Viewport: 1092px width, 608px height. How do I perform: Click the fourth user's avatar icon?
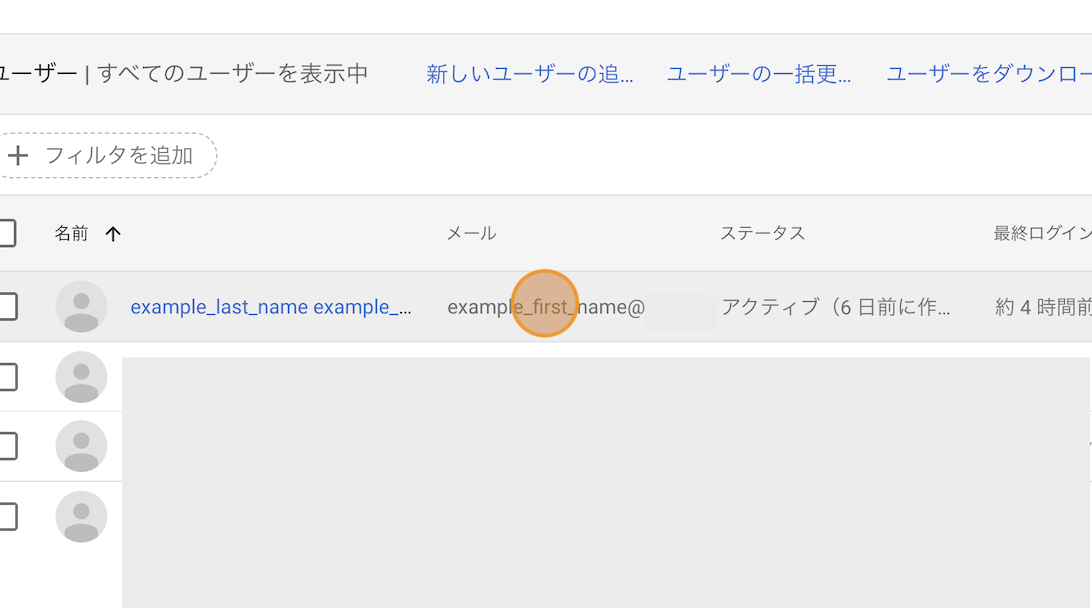[81, 516]
